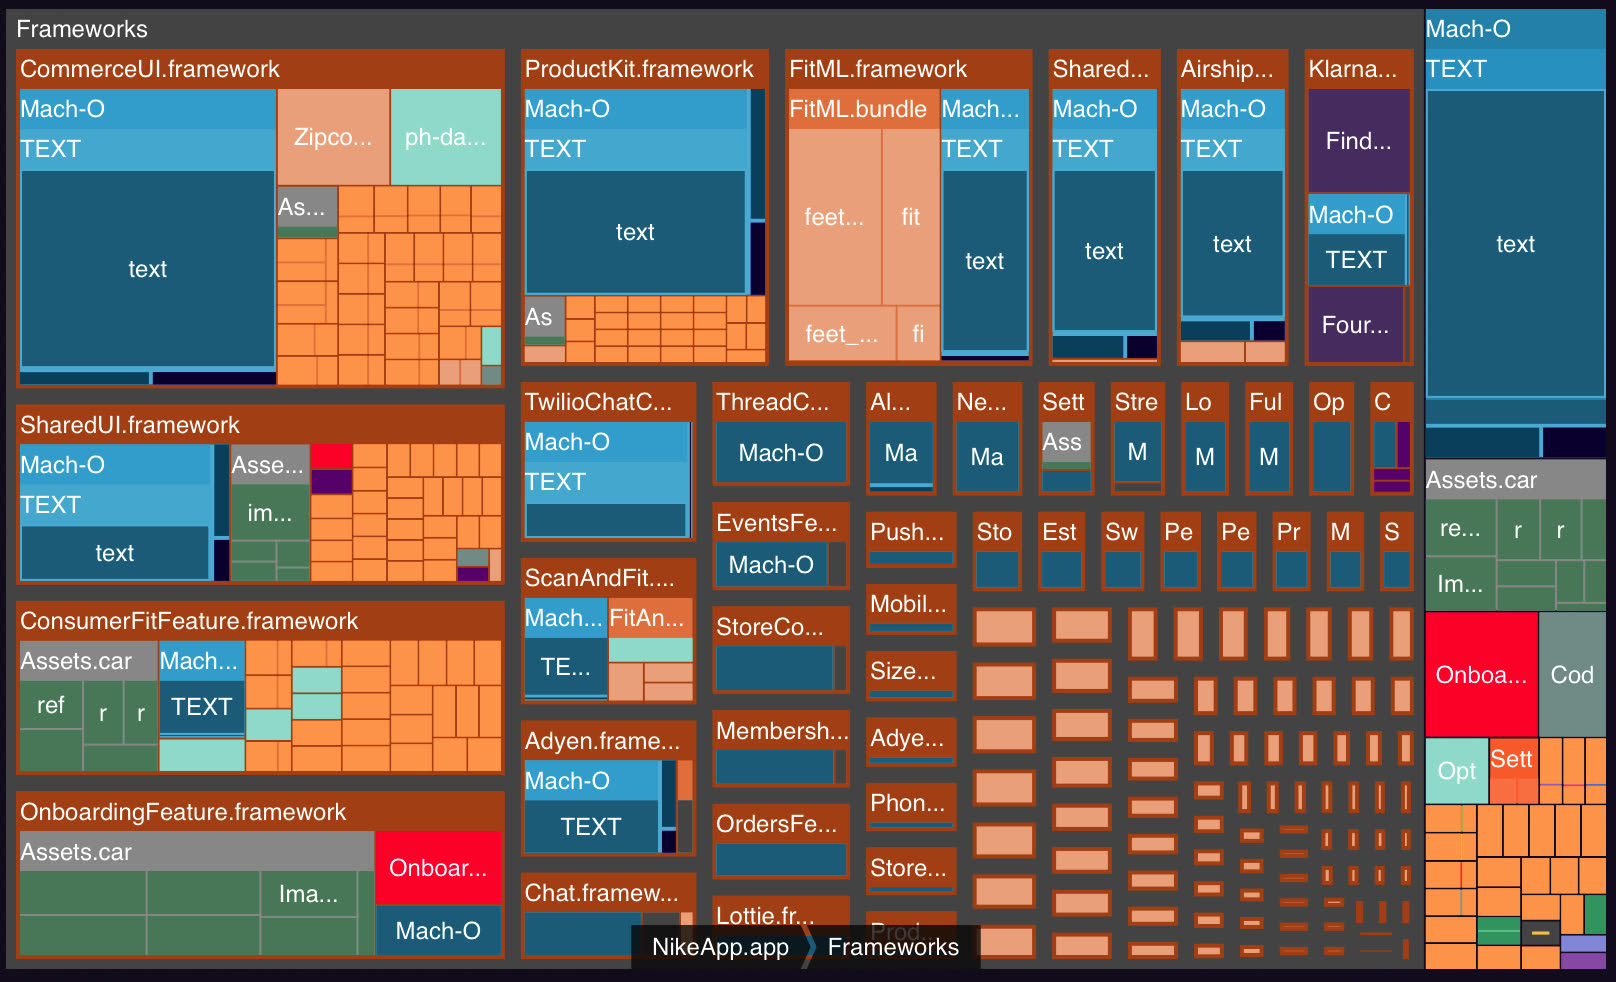Open the CommerceUI.framework block header

pos(260,69)
